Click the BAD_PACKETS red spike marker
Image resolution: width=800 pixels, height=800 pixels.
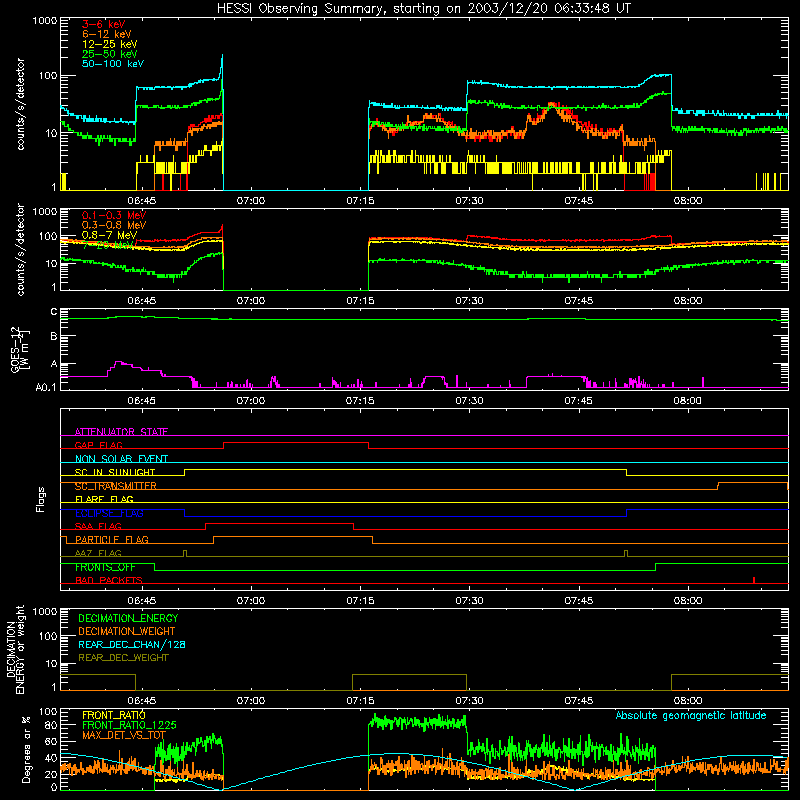click(x=754, y=580)
